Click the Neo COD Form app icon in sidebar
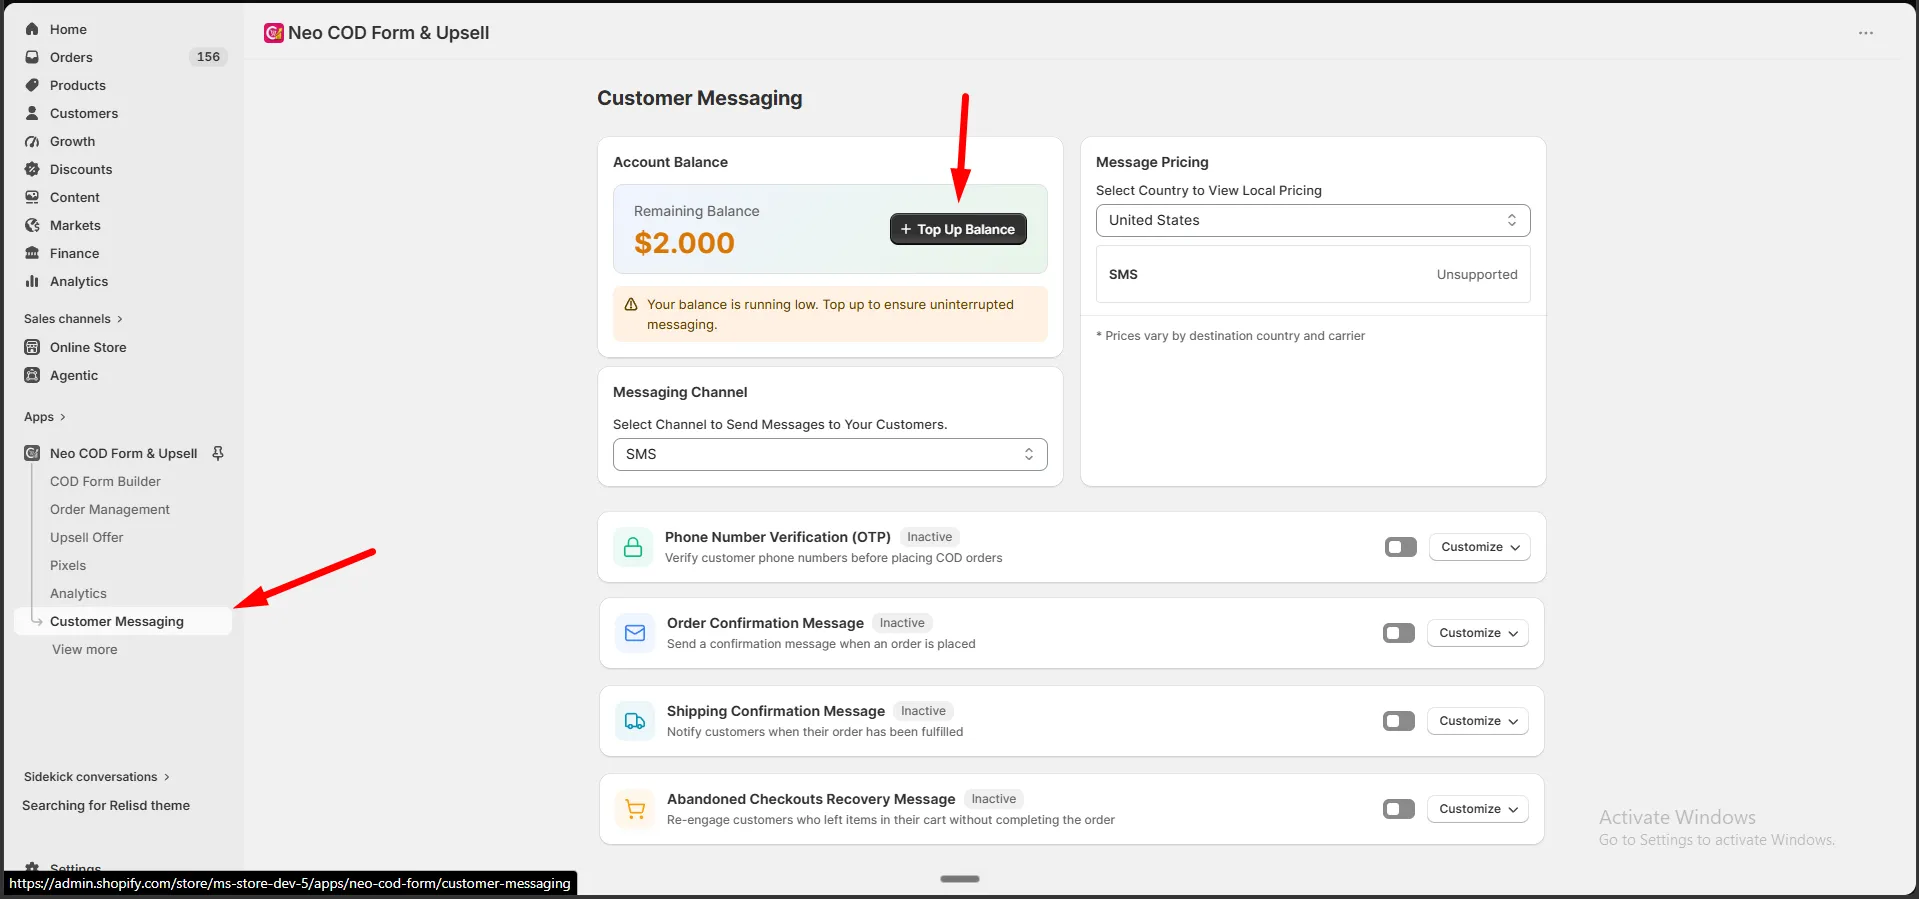The height and width of the screenshot is (899, 1919). (32, 453)
